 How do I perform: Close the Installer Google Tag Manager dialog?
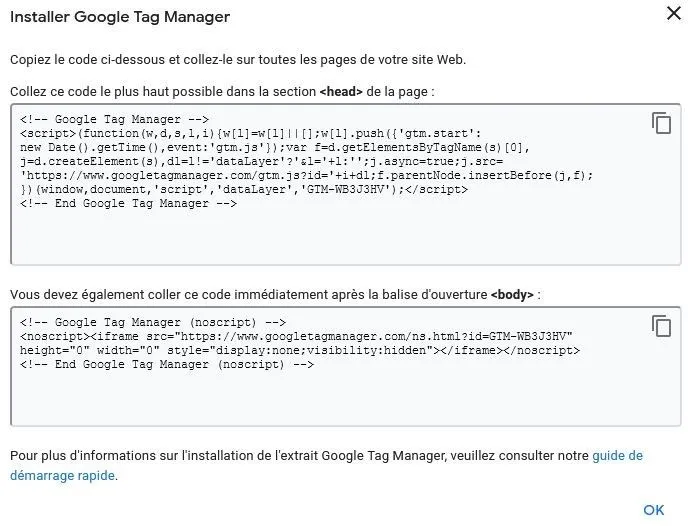[x=674, y=14]
